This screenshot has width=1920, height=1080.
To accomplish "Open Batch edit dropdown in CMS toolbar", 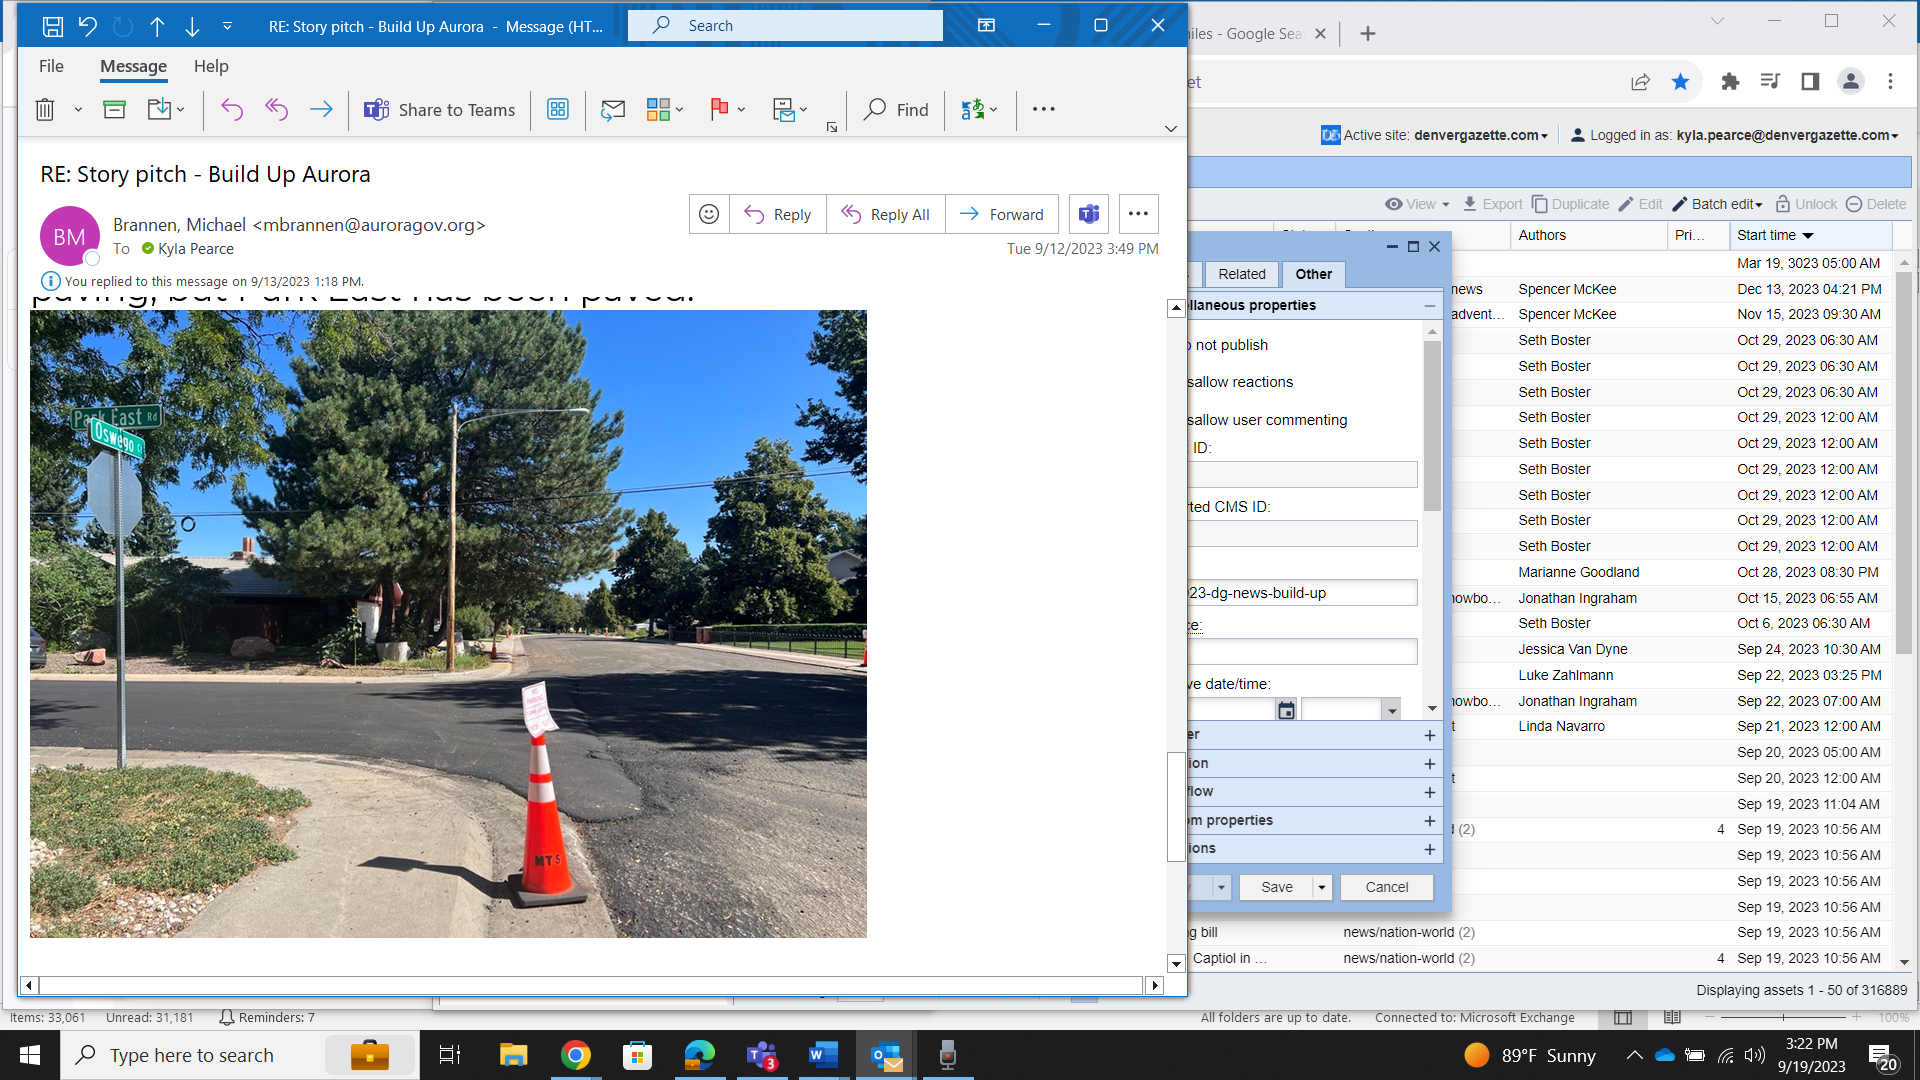I will coord(1717,204).
